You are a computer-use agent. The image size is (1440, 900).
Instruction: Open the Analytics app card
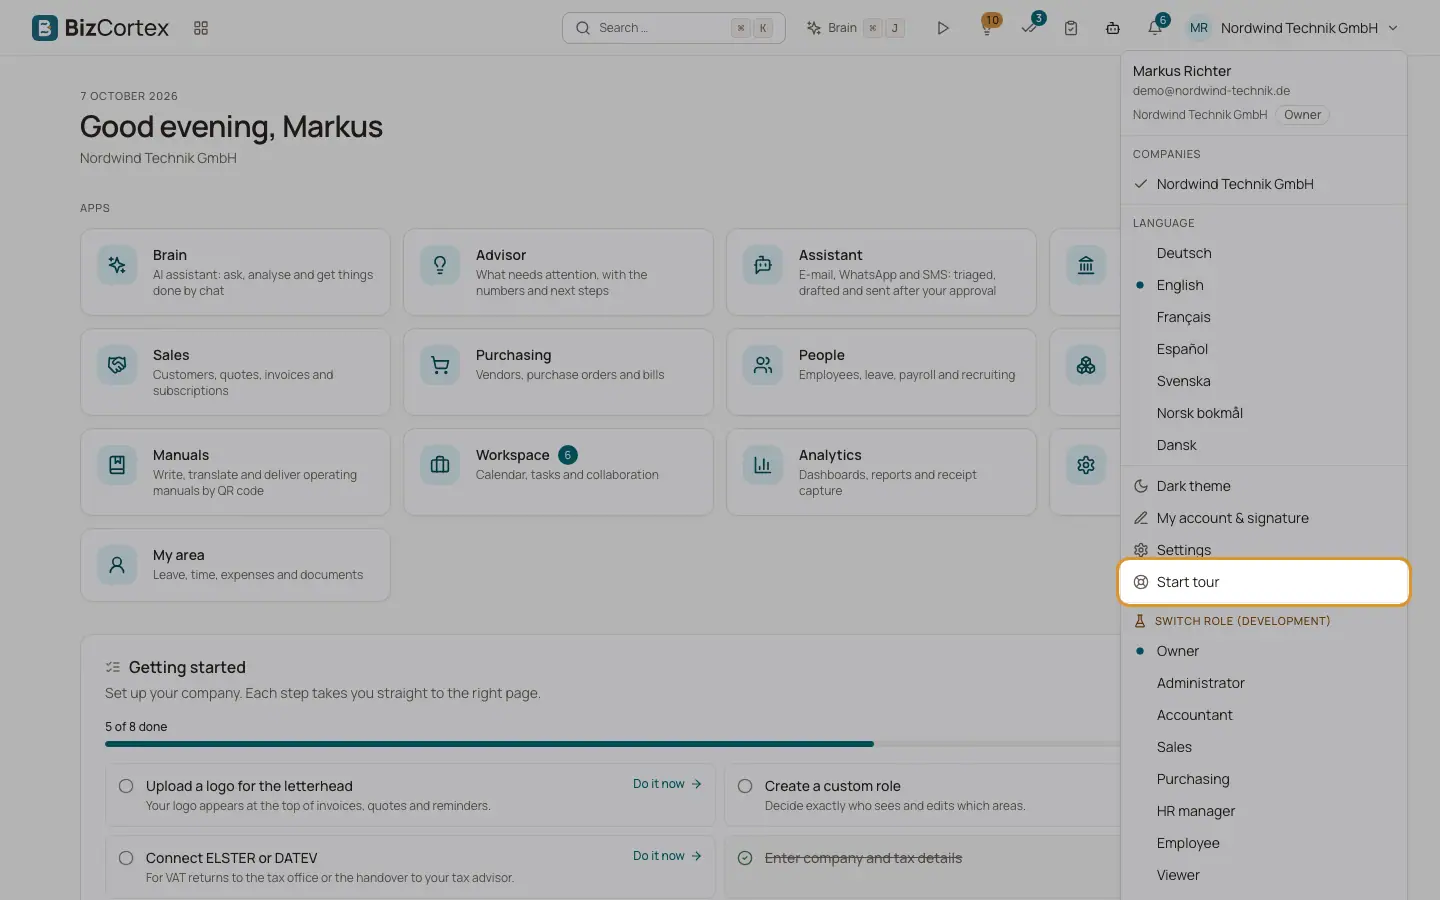[x=881, y=472]
